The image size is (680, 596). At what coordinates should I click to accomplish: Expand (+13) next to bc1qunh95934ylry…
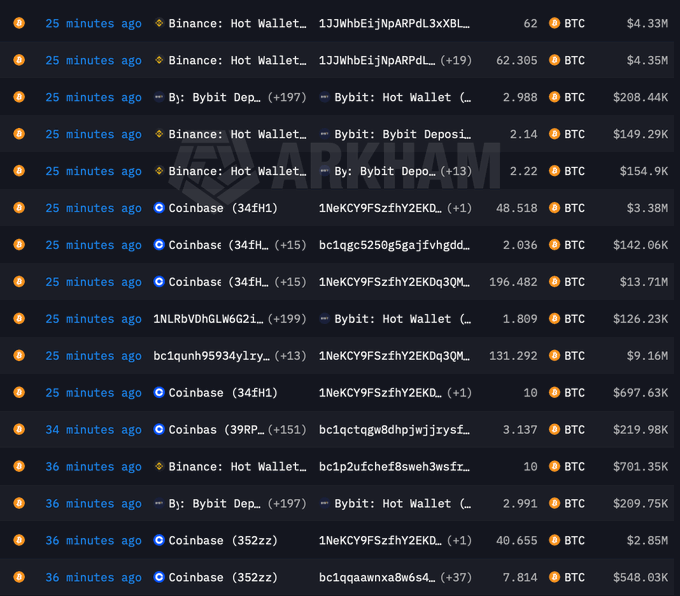click(x=290, y=356)
